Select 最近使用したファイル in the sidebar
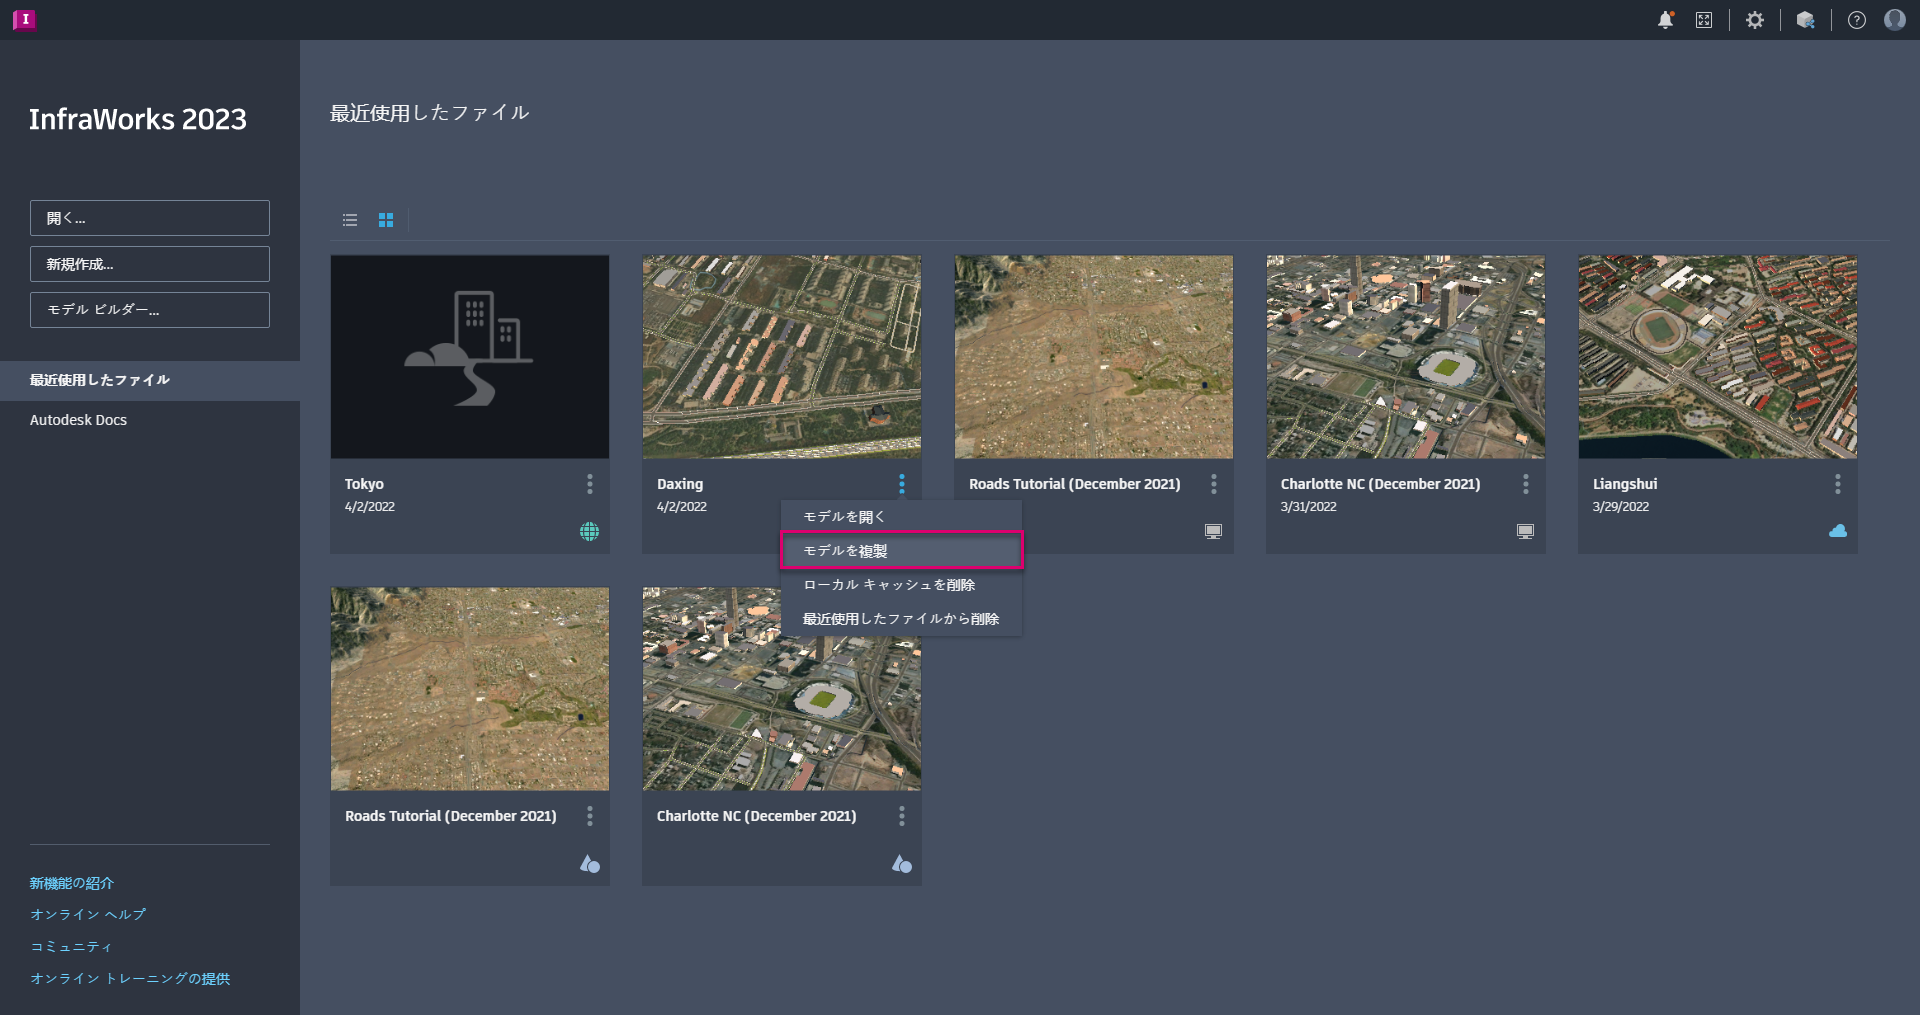The width and height of the screenshot is (1920, 1015). point(150,380)
